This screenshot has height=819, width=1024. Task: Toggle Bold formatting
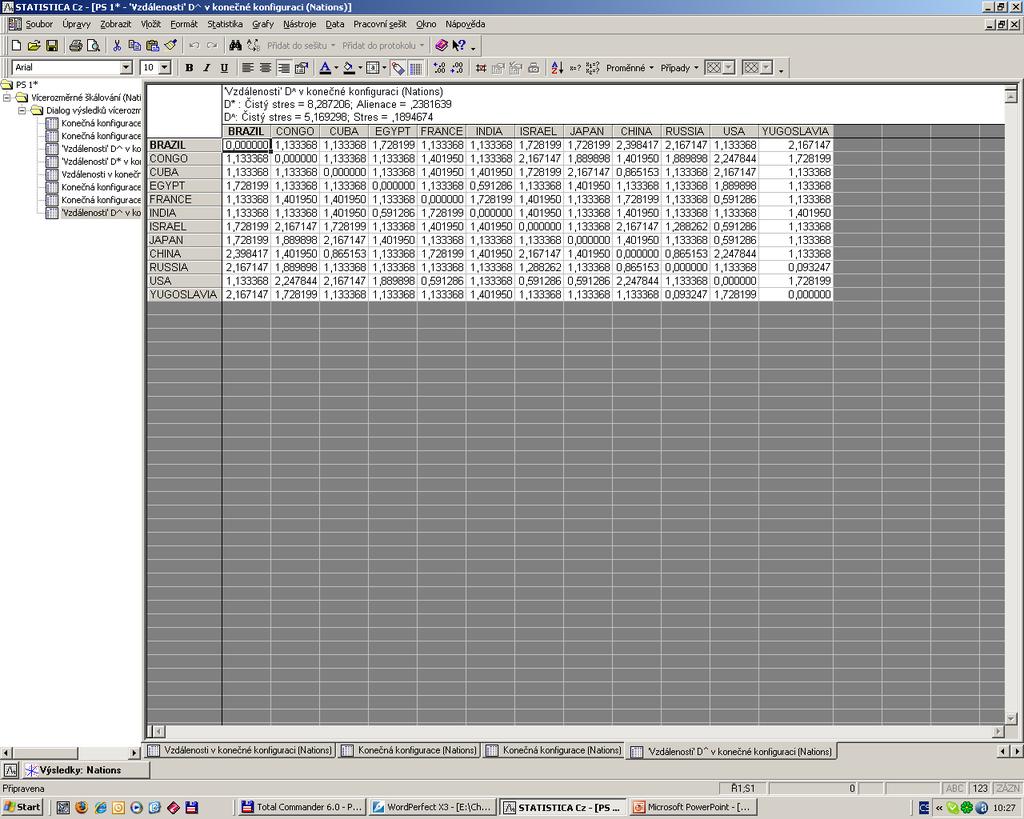[x=189, y=67]
